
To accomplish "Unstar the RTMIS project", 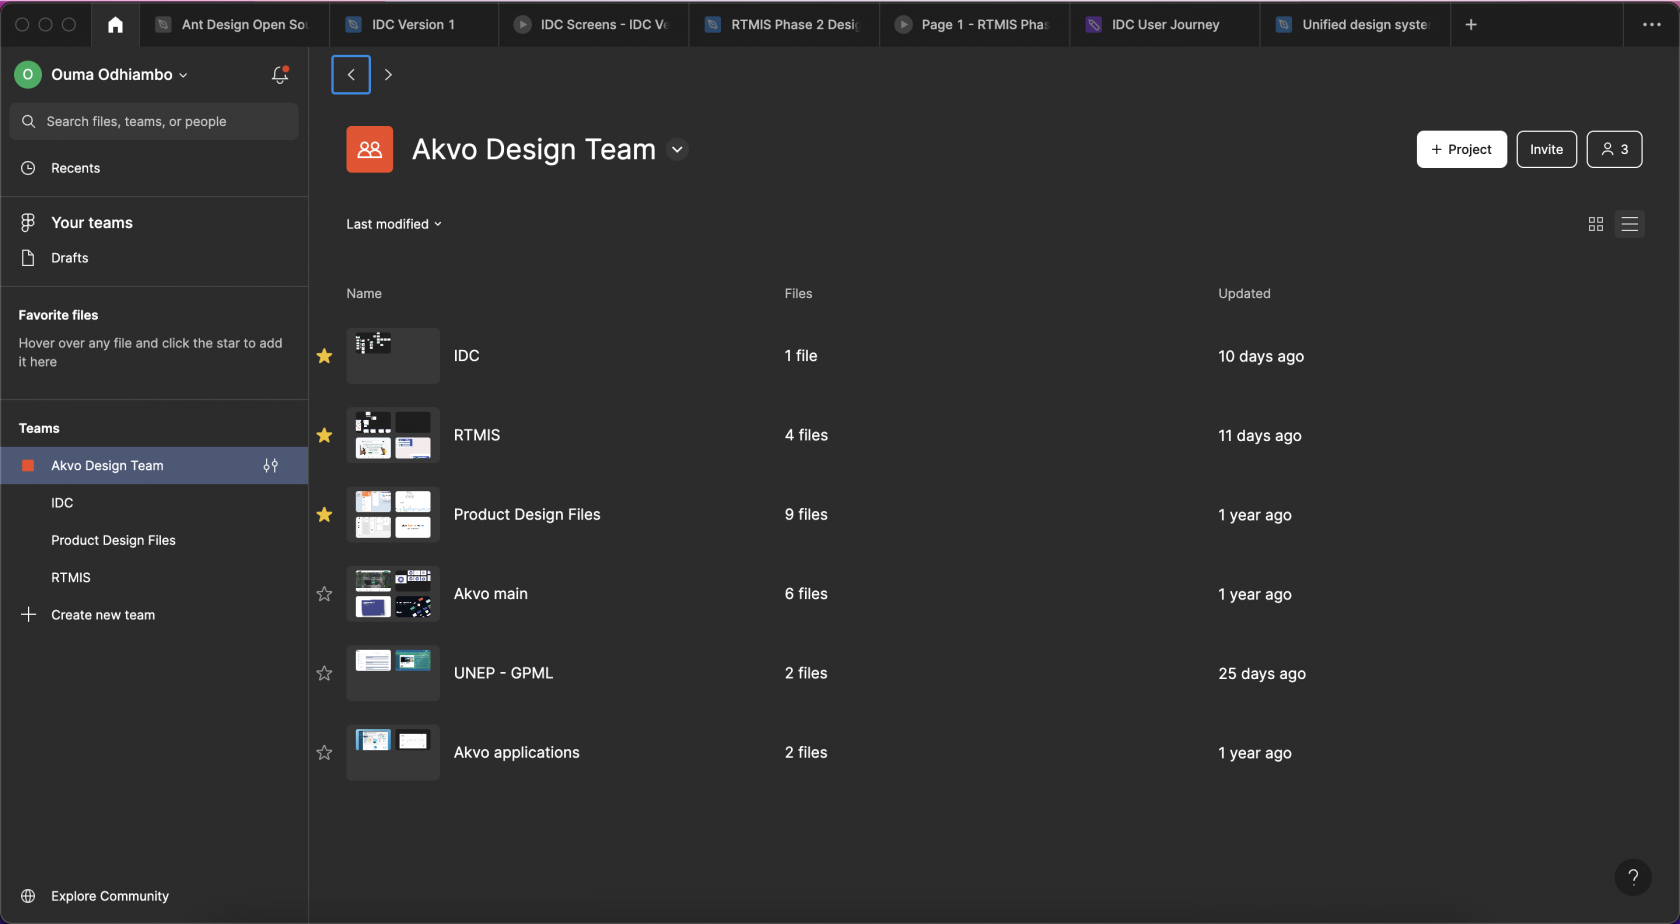I will [x=324, y=435].
